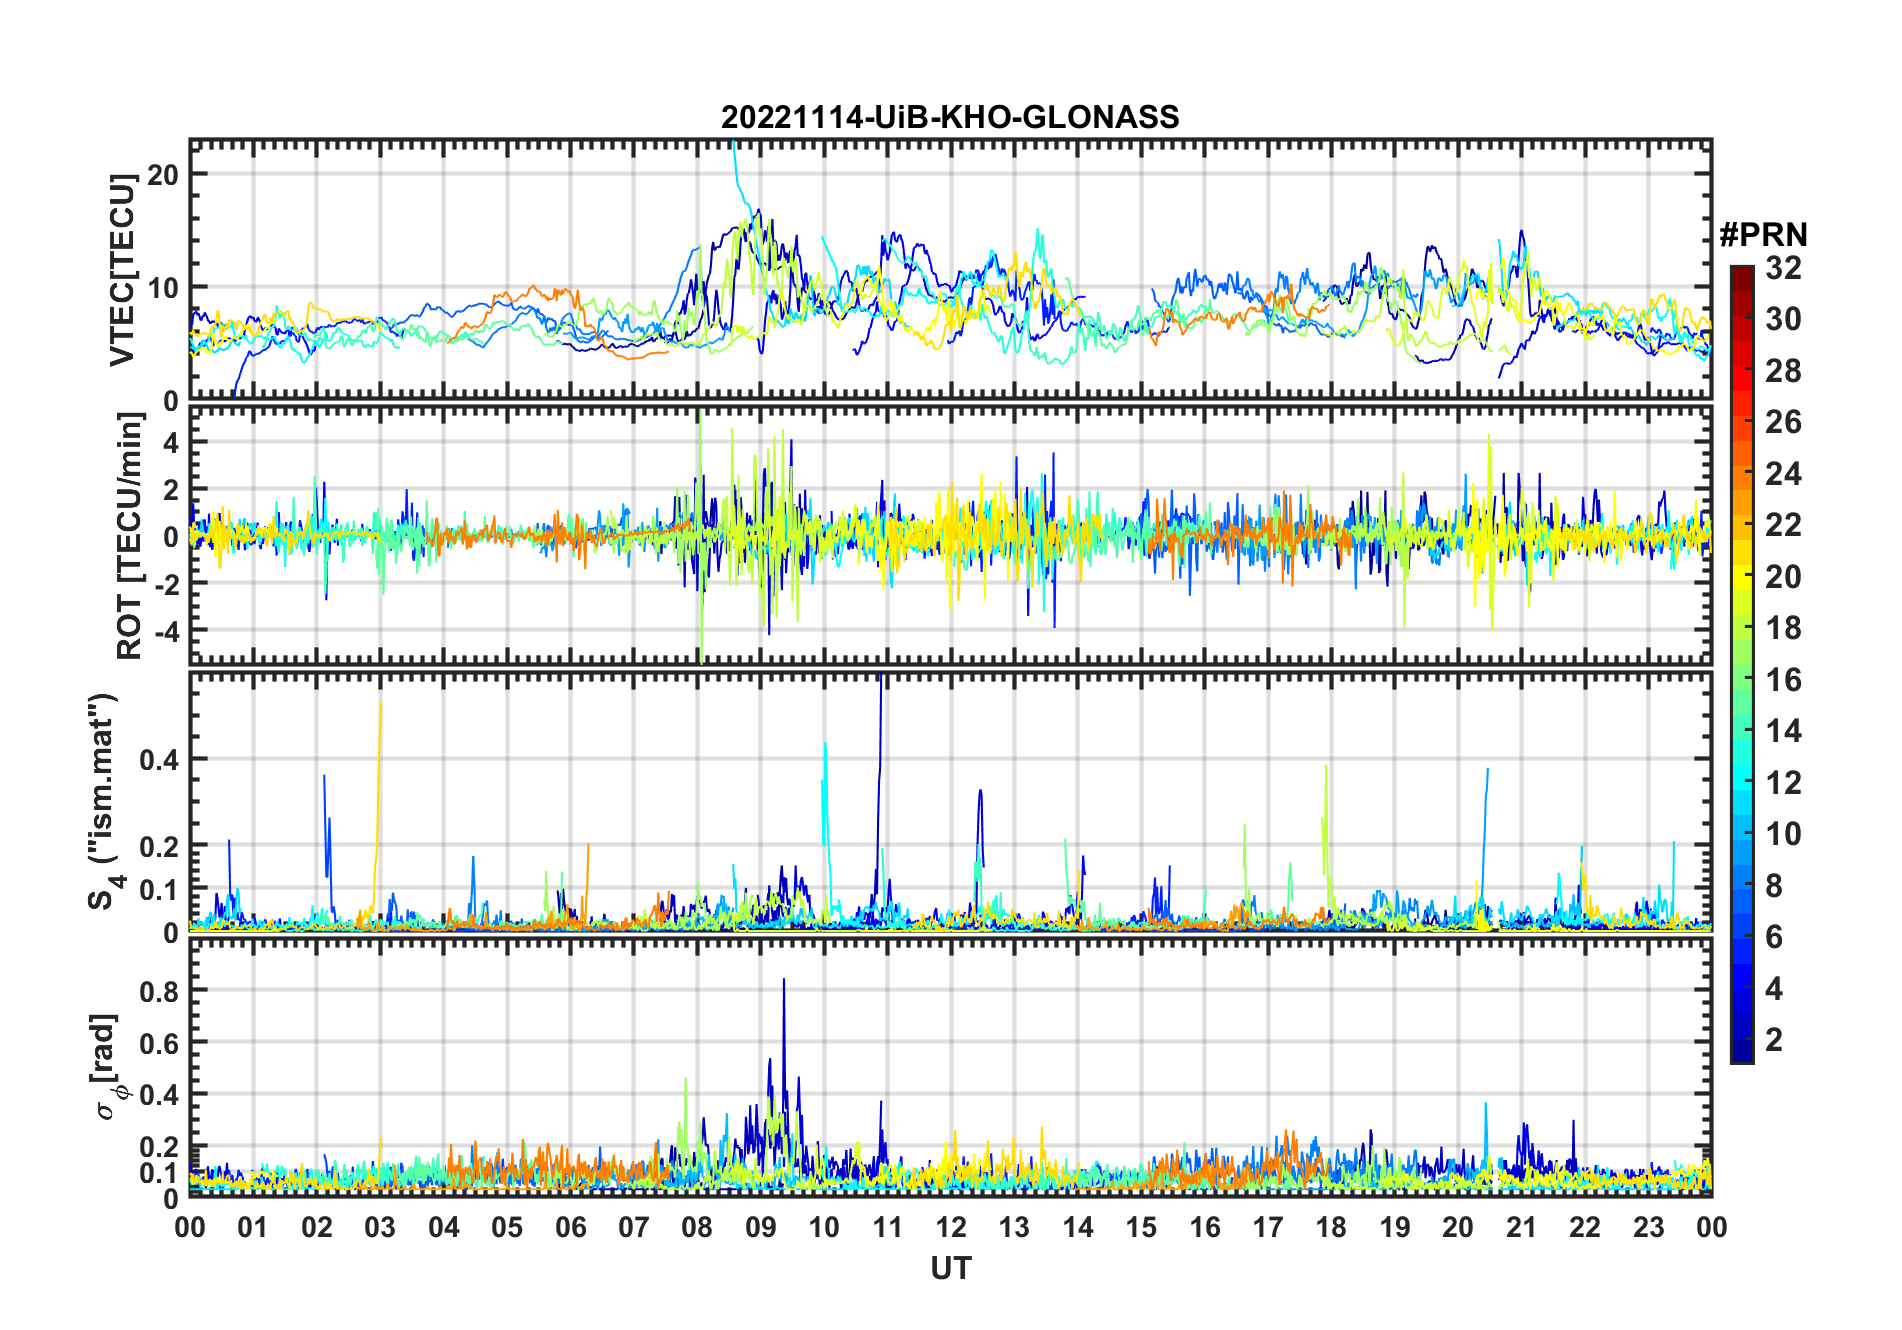Click colorbar tick label 32

[1783, 268]
